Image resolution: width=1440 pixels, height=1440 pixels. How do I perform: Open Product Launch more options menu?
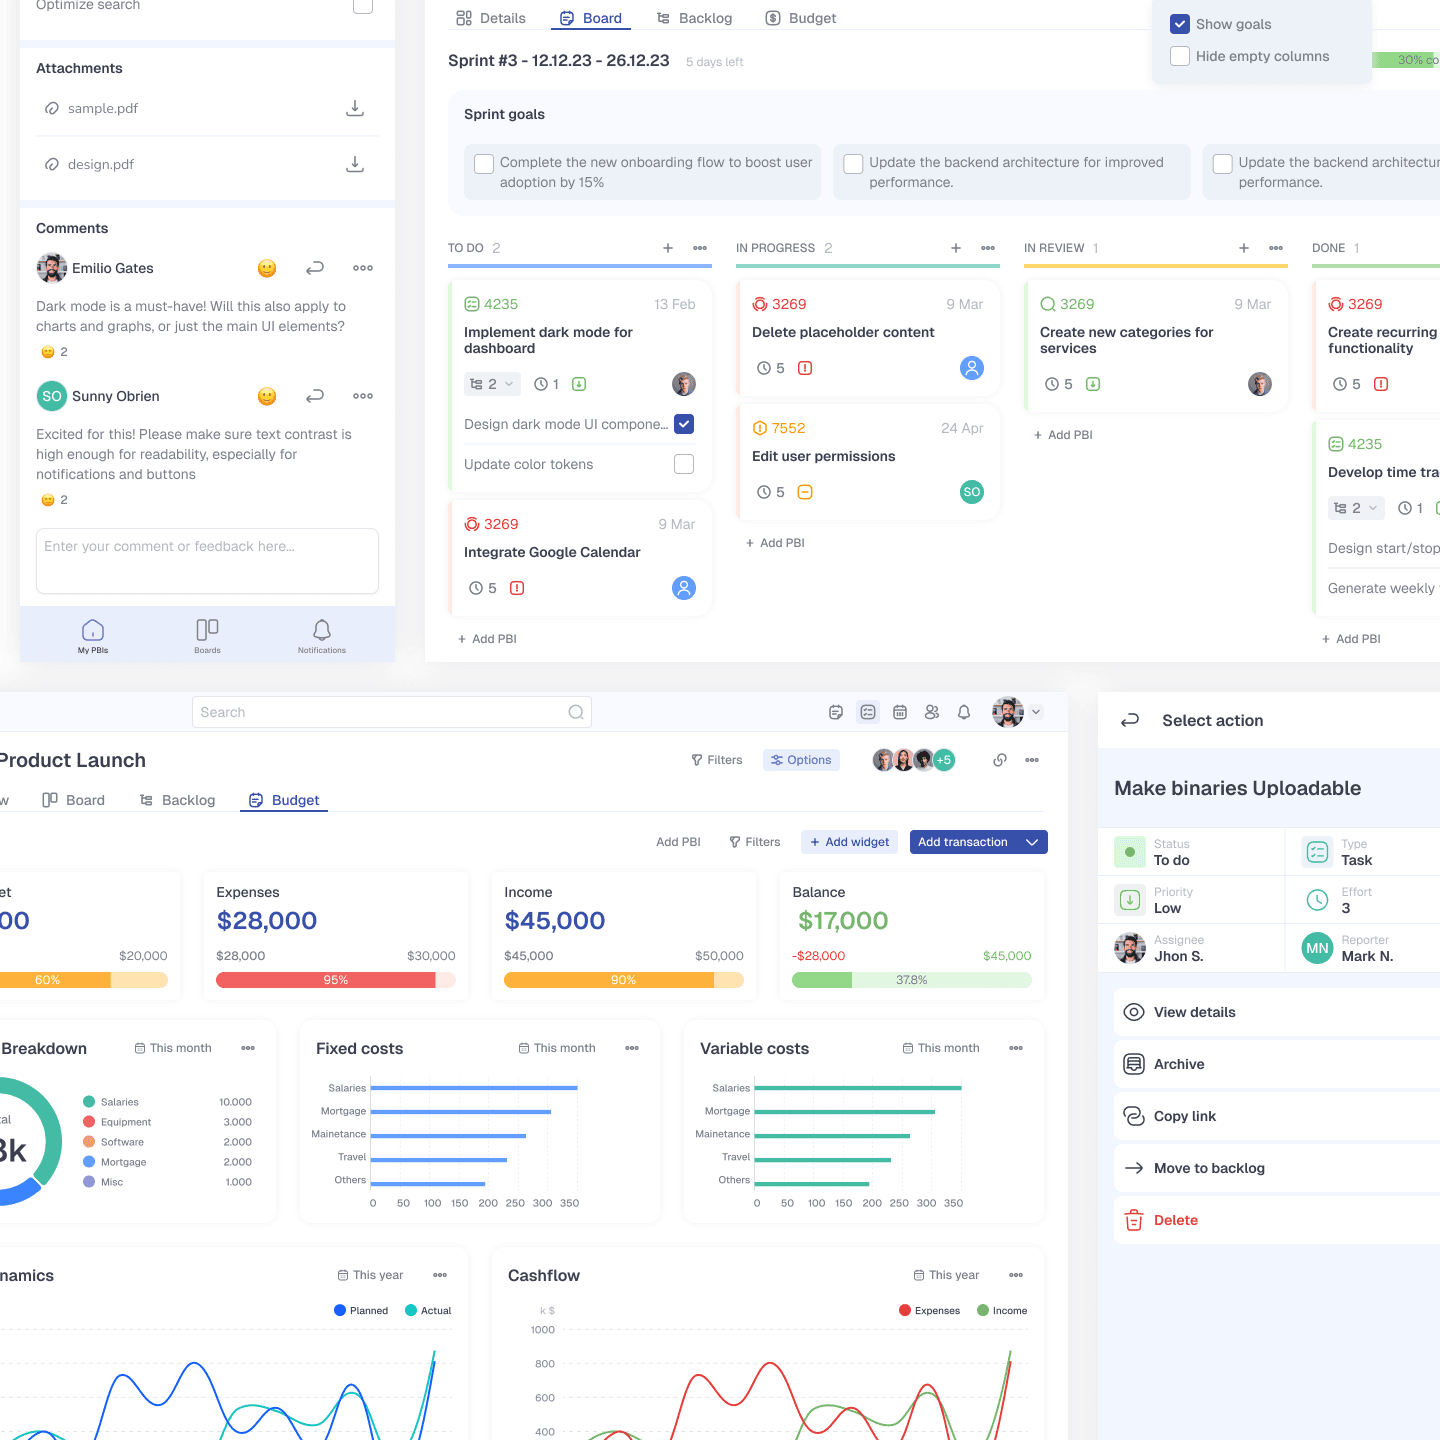[x=1032, y=760]
